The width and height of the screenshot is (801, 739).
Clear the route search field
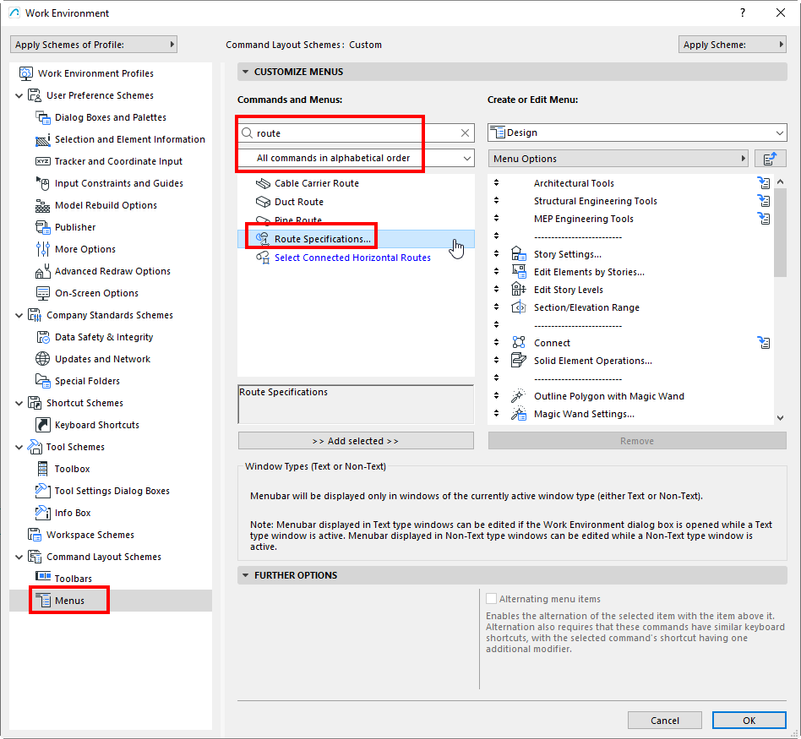(465, 133)
